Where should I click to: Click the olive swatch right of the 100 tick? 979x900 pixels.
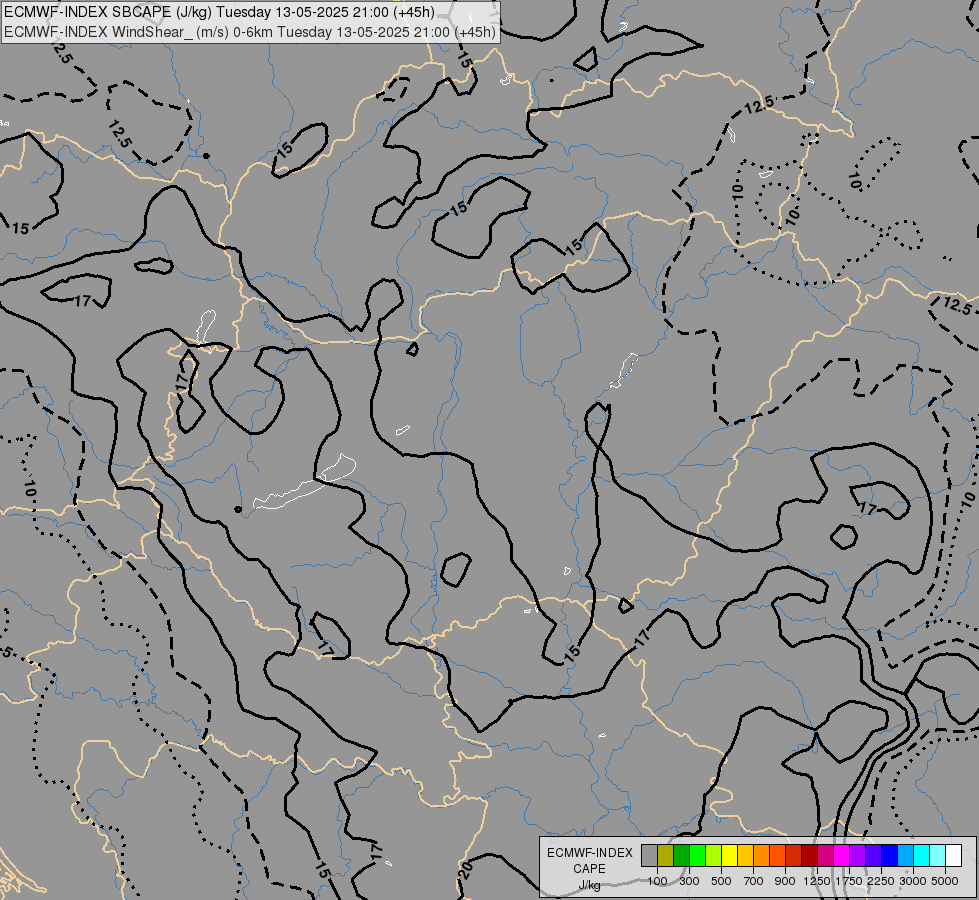coord(666,855)
